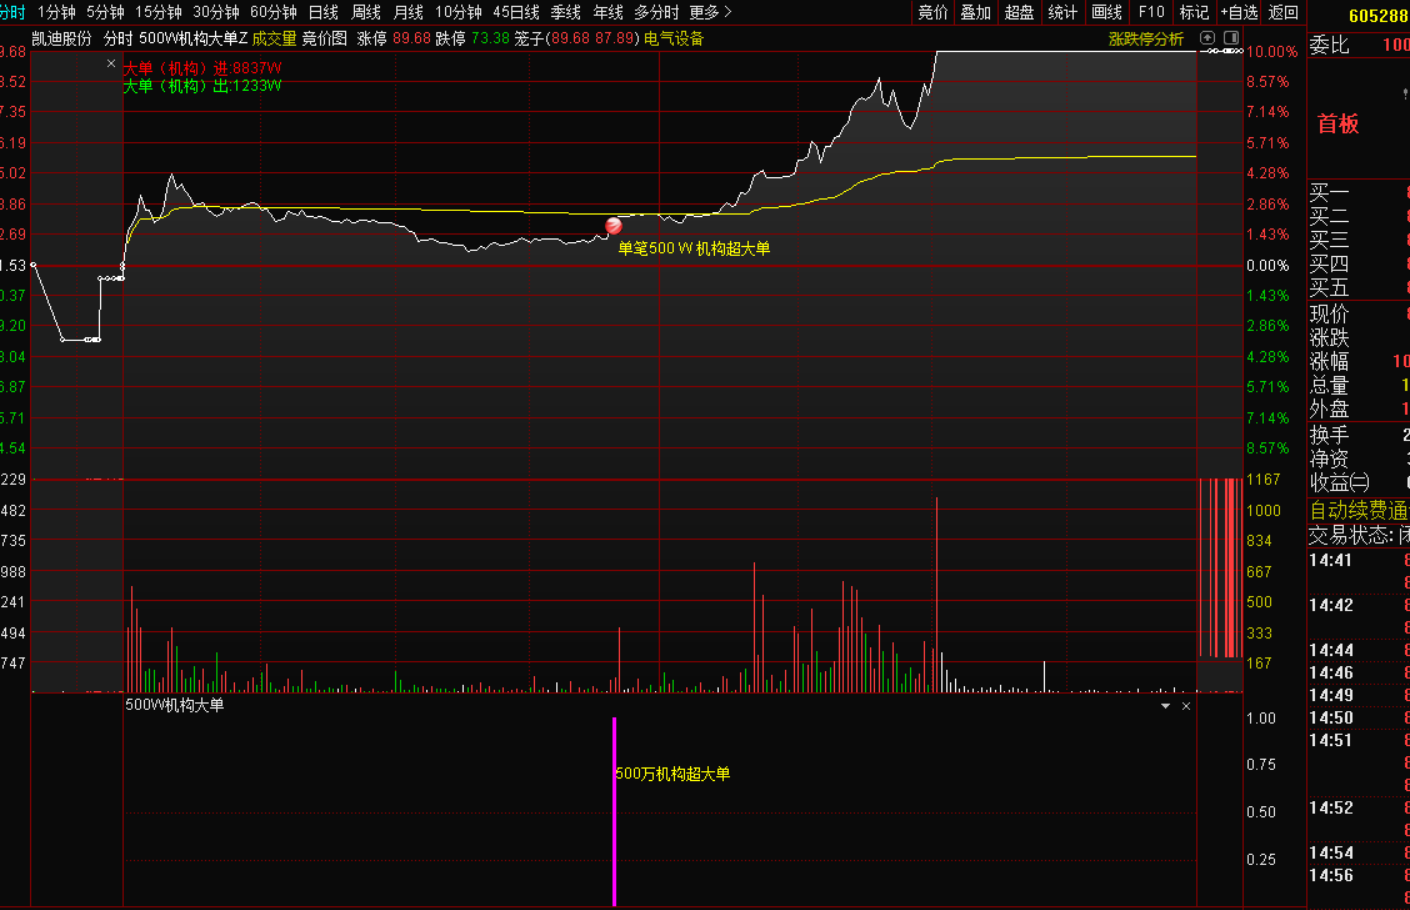This screenshot has height=910, width=1410.
Task: Close the 500W机构大单 indicator sub-panel
Action: pos(1186,706)
